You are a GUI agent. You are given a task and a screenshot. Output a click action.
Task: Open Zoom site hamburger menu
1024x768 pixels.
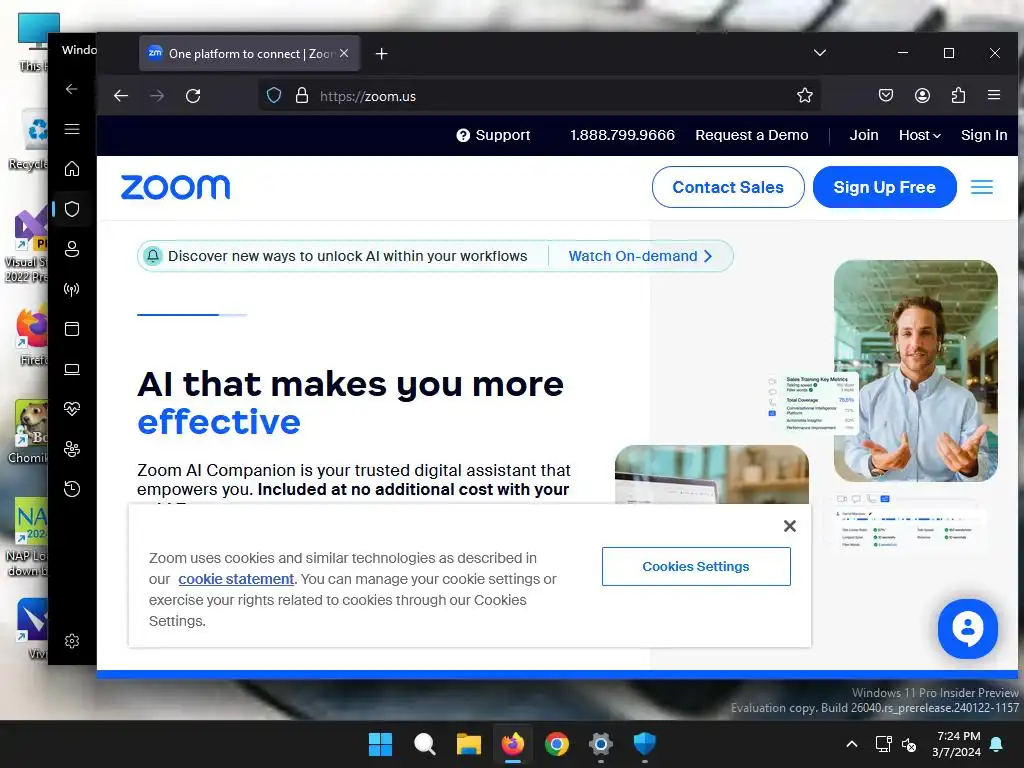[x=982, y=187]
